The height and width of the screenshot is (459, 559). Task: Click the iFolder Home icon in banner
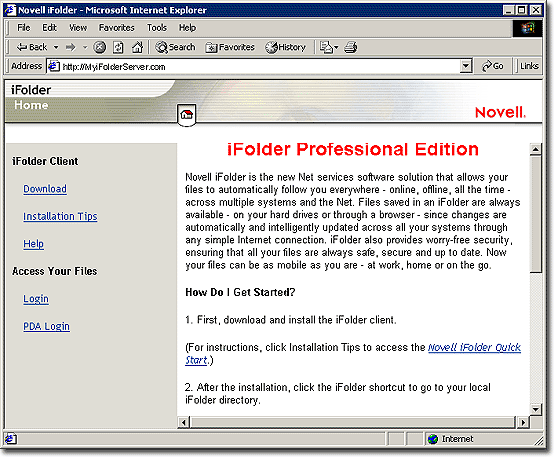[186, 115]
